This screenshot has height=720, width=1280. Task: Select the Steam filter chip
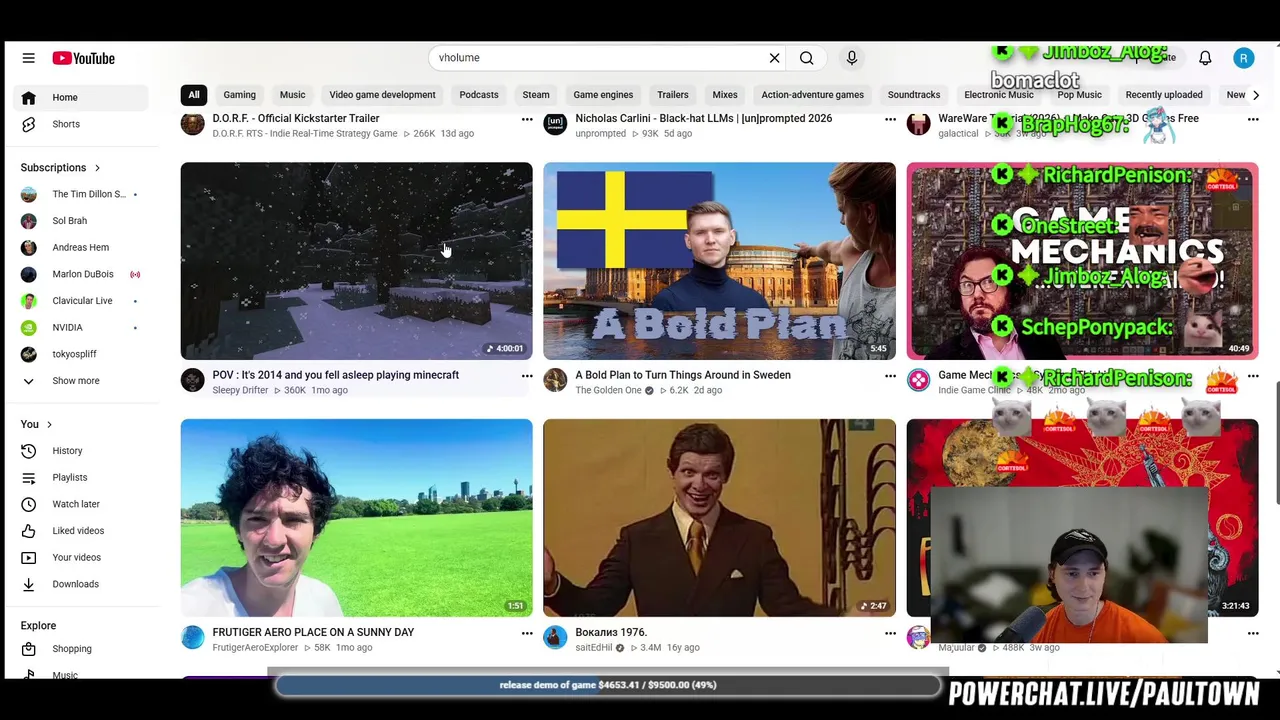coord(536,95)
